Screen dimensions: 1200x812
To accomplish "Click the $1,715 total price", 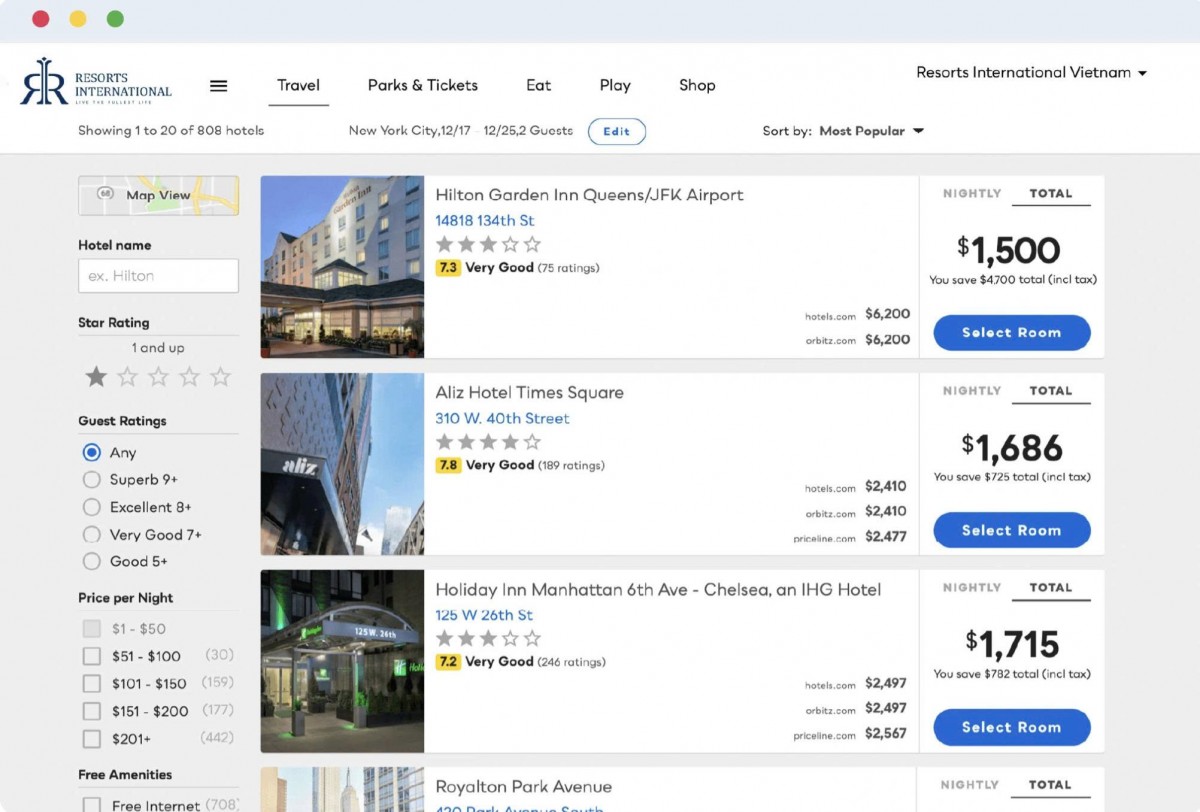I will click(1012, 644).
